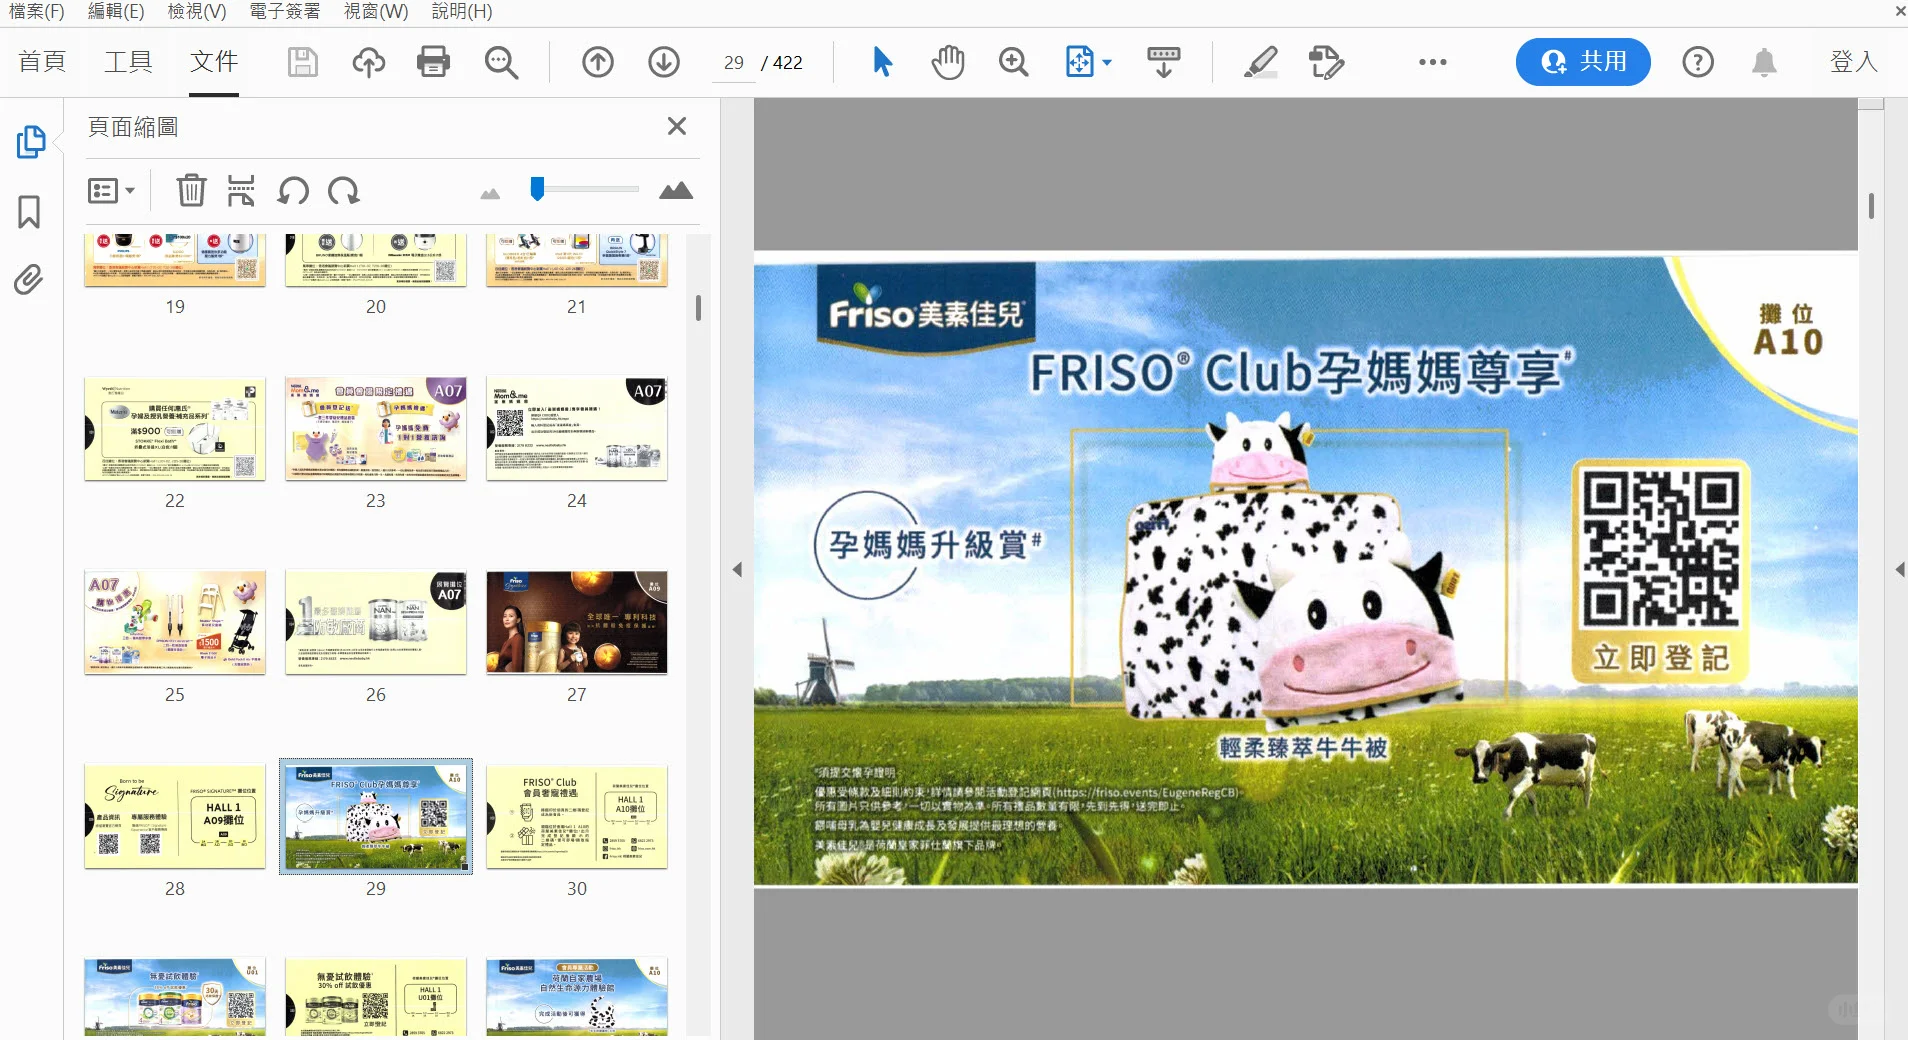Select page 29 thumbnail
Screen dimensions: 1908x1040
(x=376, y=816)
